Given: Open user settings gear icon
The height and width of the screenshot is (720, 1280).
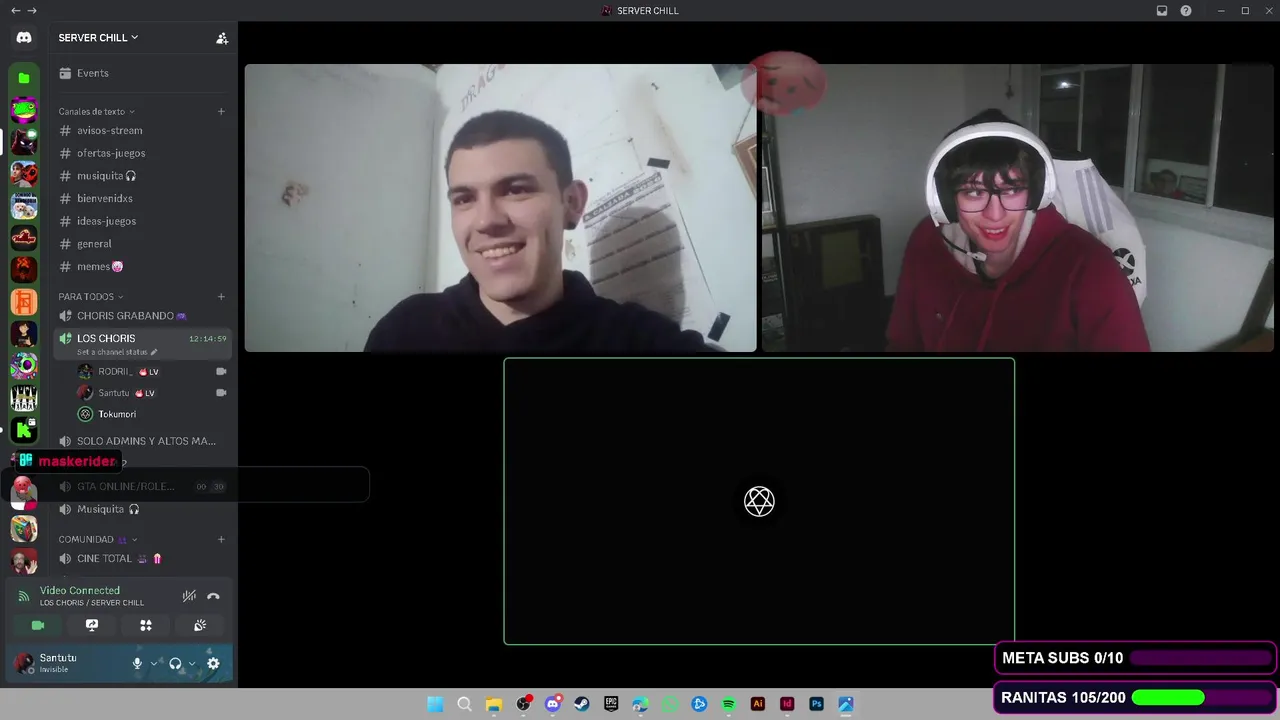Looking at the screenshot, I should click(x=213, y=663).
